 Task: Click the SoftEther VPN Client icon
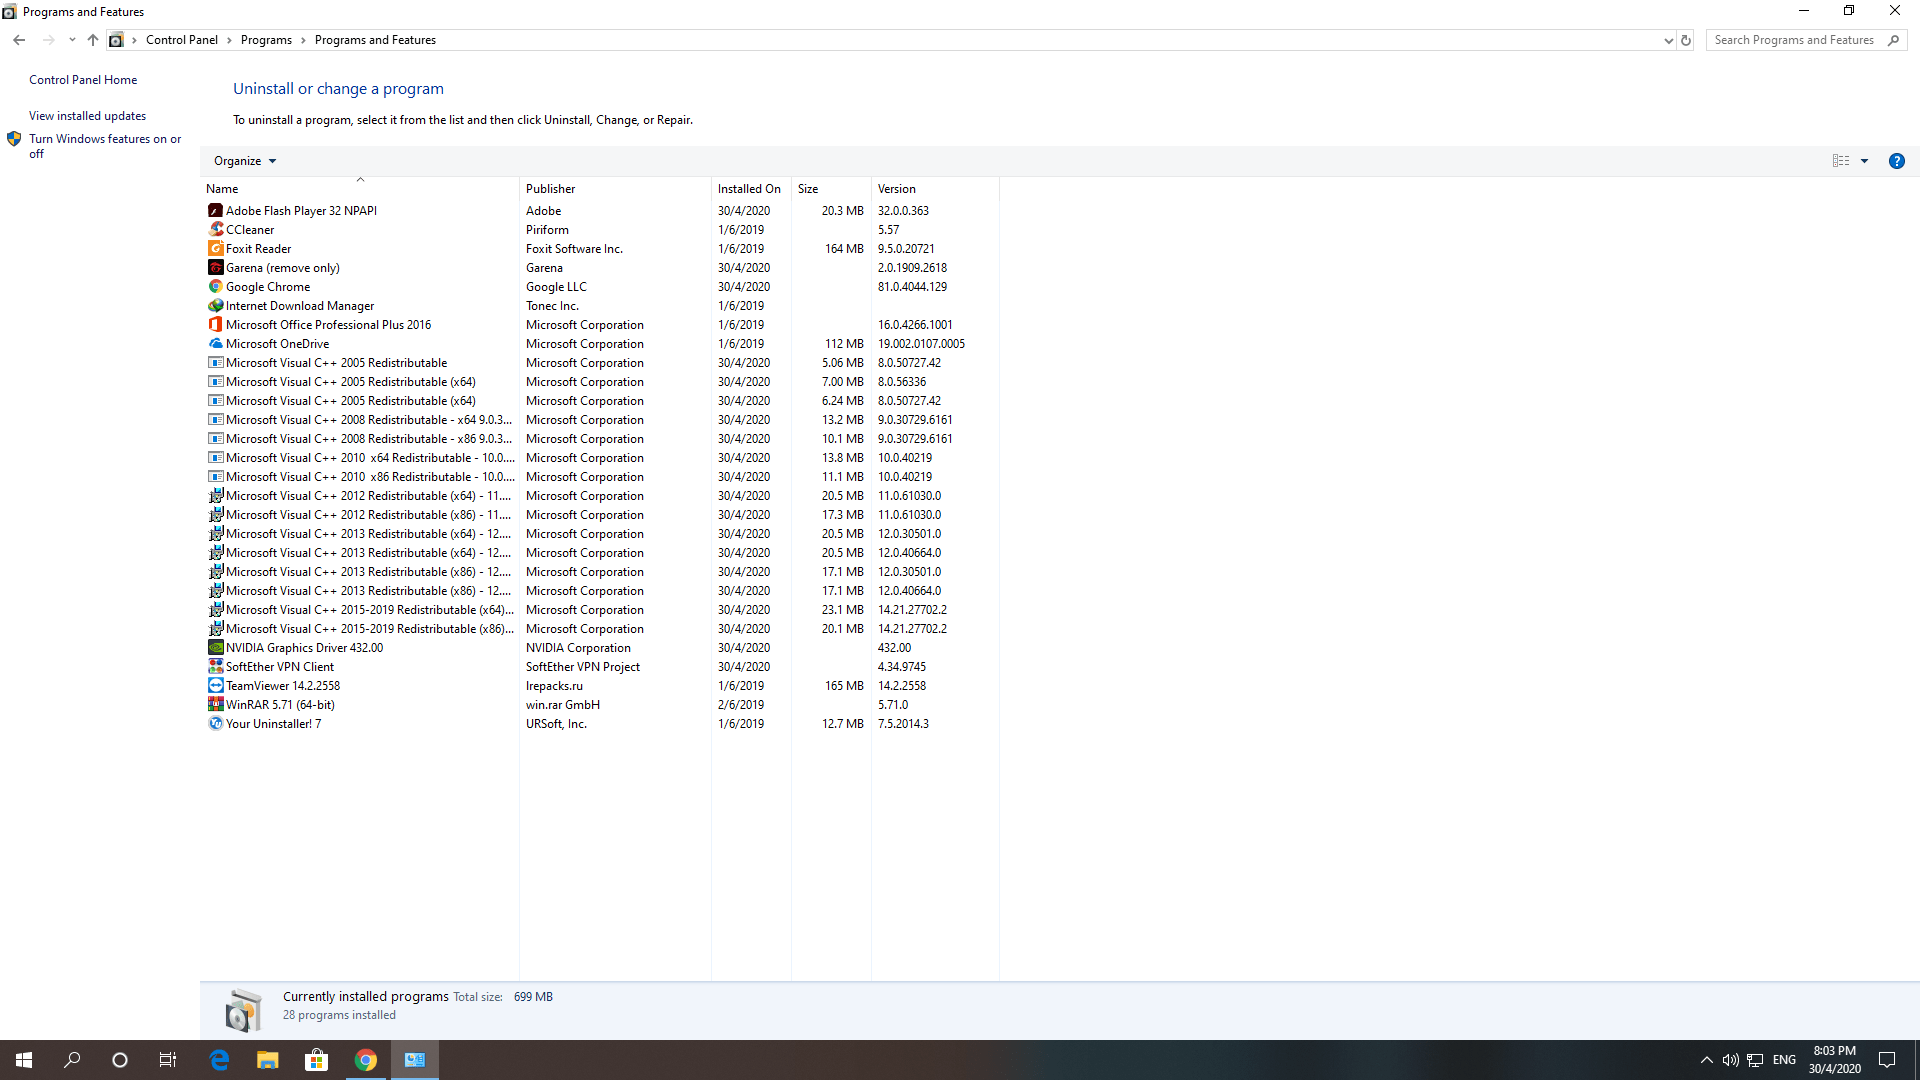point(215,667)
